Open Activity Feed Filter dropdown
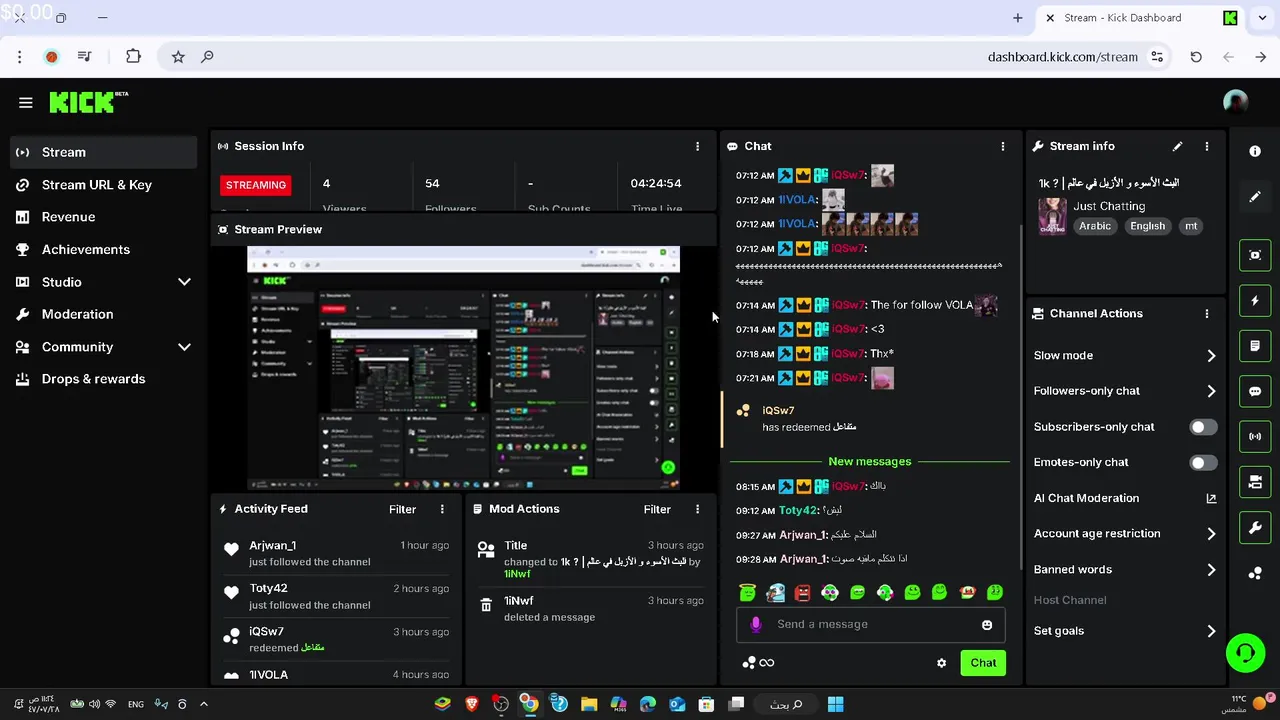Image resolution: width=1280 pixels, height=720 pixels. (402, 509)
